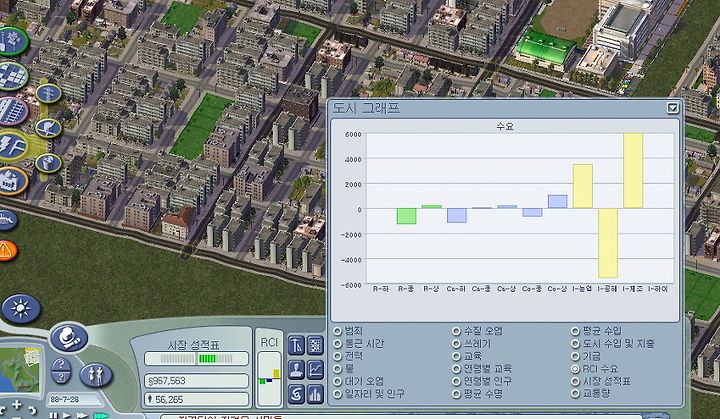720x419 pixels.
Task: Select the bulldozer demolish tool
Action: (x=8, y=221)
